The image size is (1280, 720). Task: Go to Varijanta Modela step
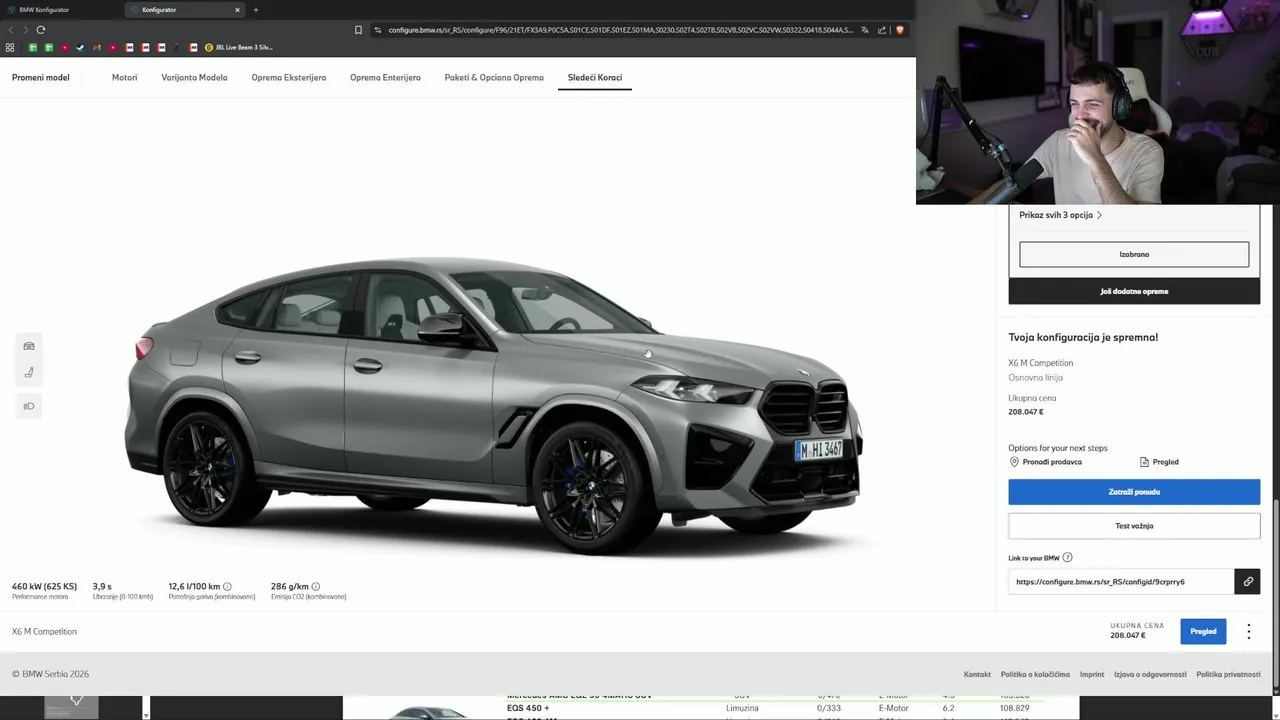point(194,77)
